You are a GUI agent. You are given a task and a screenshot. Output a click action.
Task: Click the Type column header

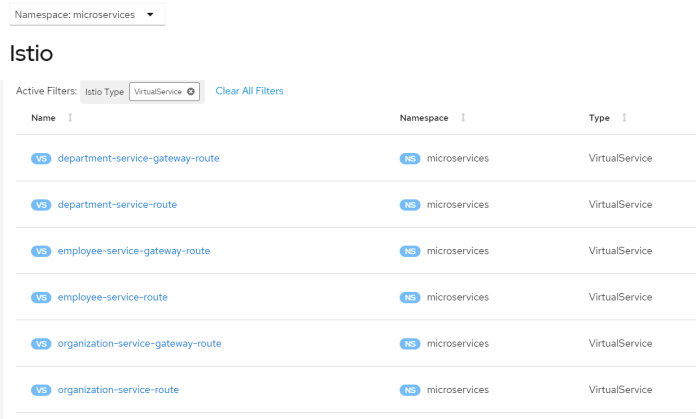[599, 118]
